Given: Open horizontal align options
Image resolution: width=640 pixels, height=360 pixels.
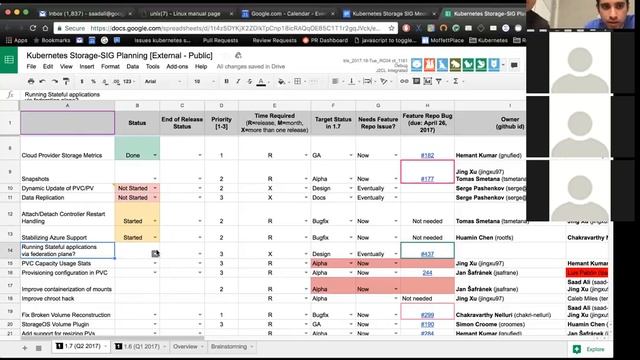Looking at the screenshot, I should (x=336, y=81).
